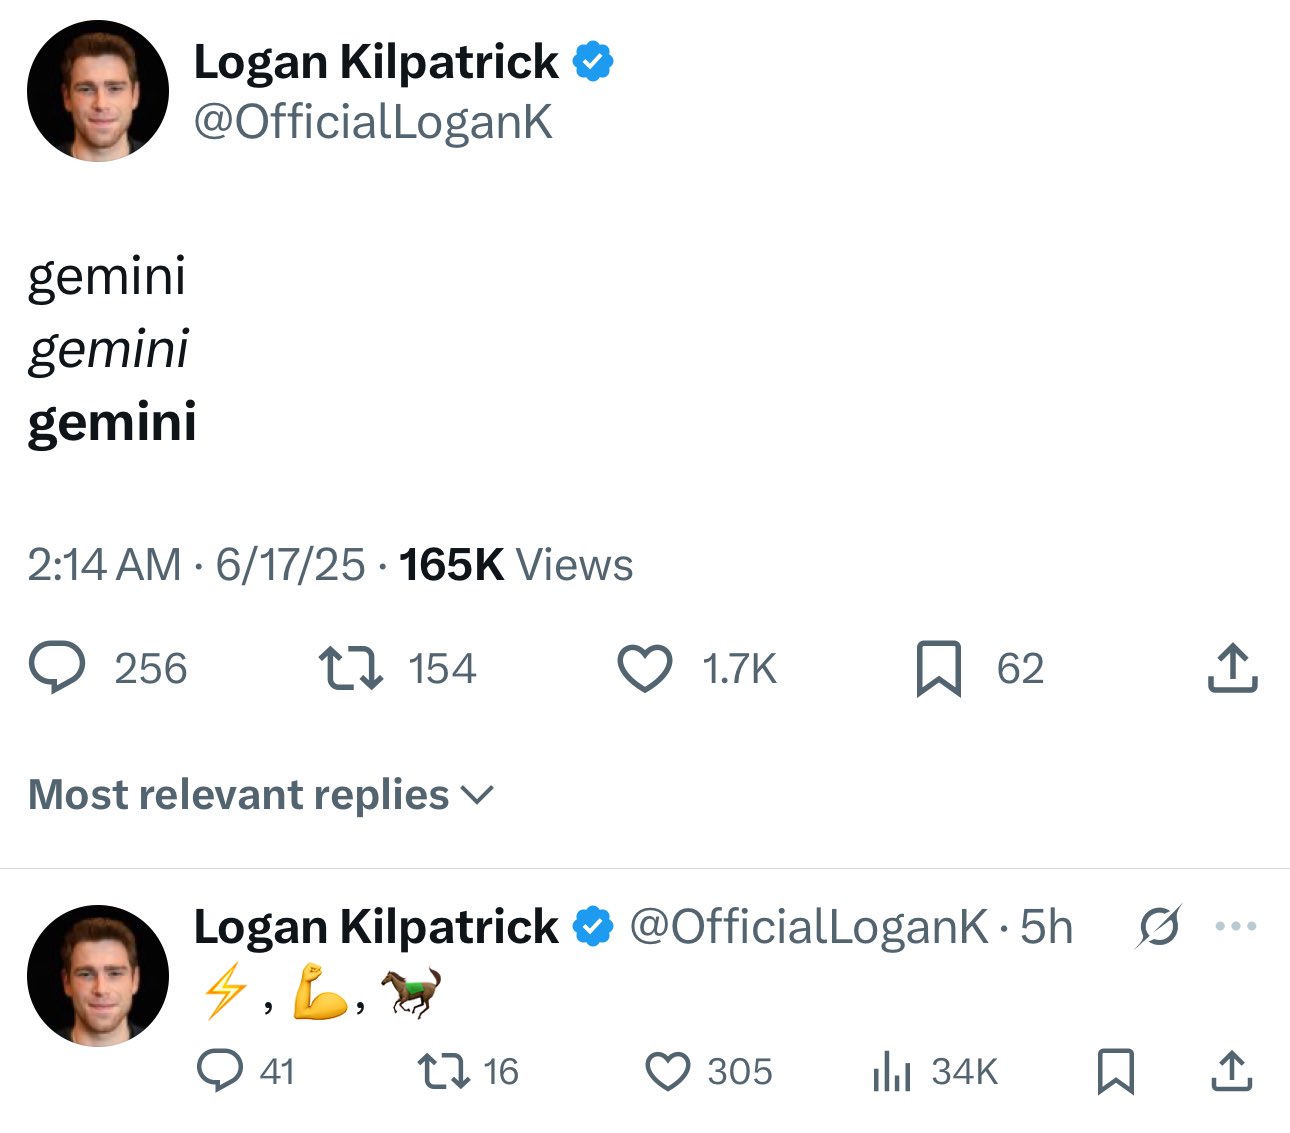
Task: Like the main gemini tweet
Action: (x=645, y=669)
